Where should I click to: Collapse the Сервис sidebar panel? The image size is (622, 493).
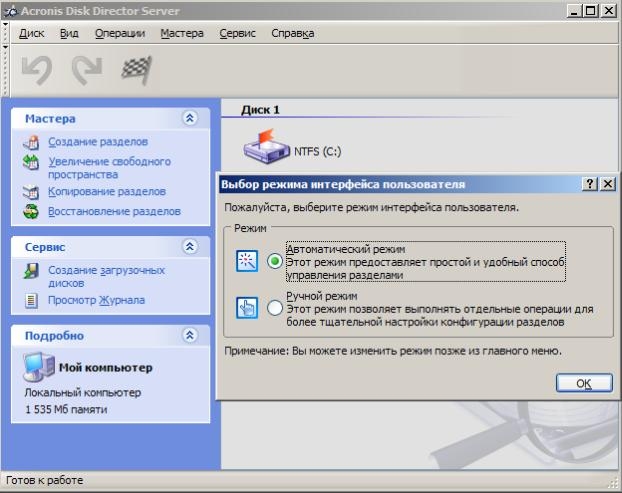[x=190, y=246]
